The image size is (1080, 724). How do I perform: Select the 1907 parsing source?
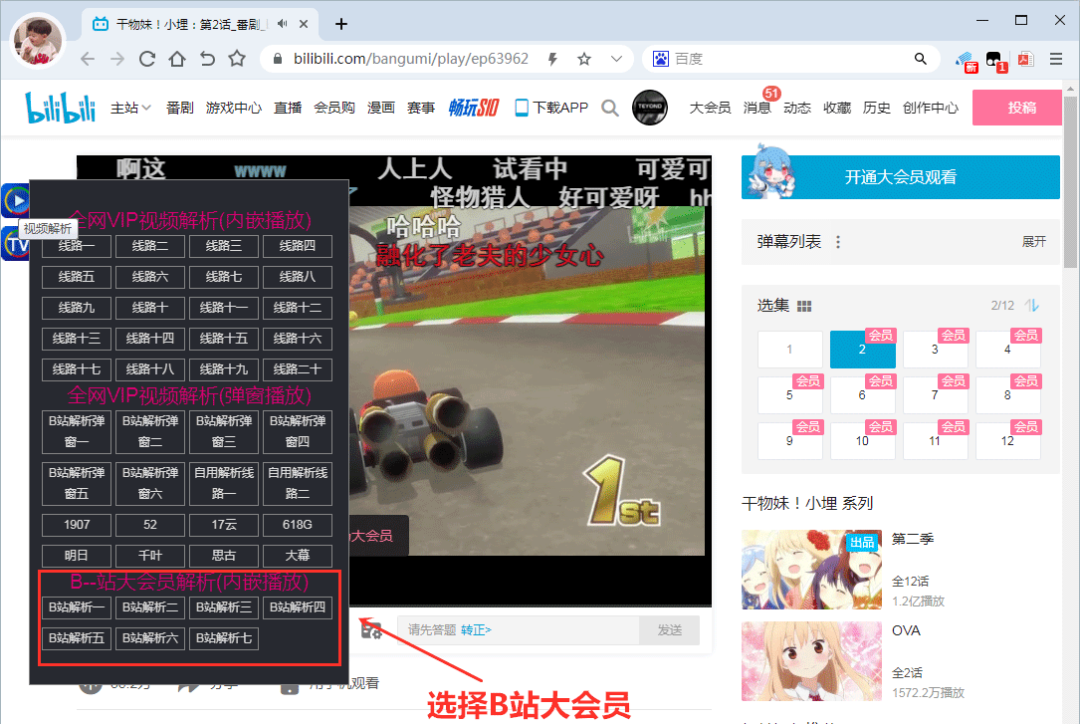click(x=76, y=525)
